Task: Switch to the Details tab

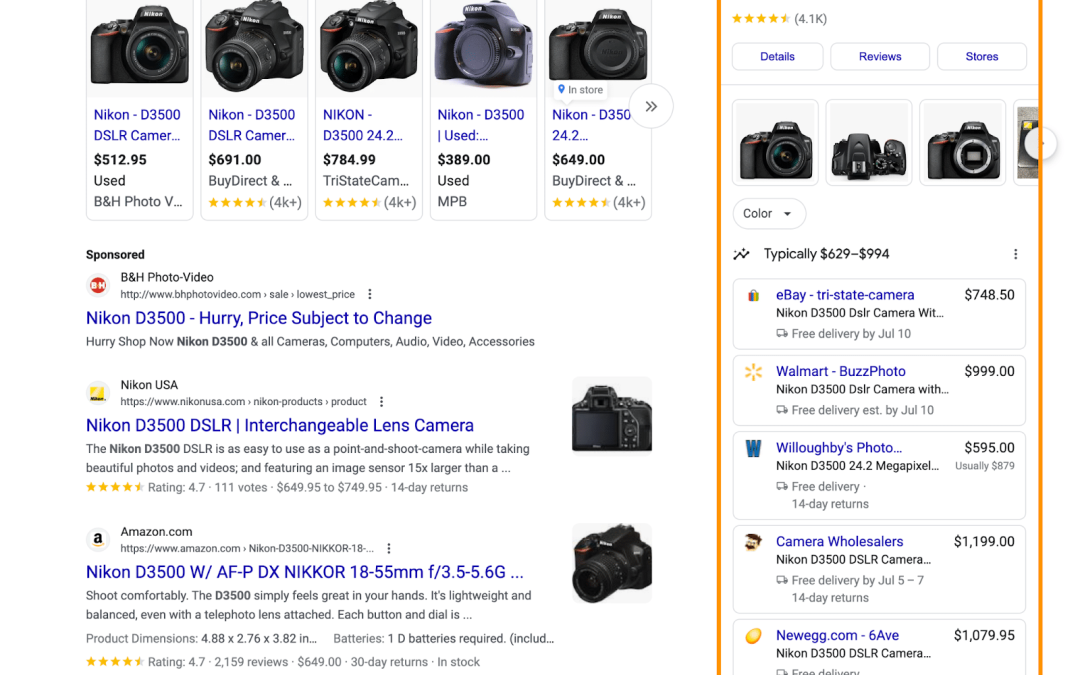Action: click(x=777, y=56)
